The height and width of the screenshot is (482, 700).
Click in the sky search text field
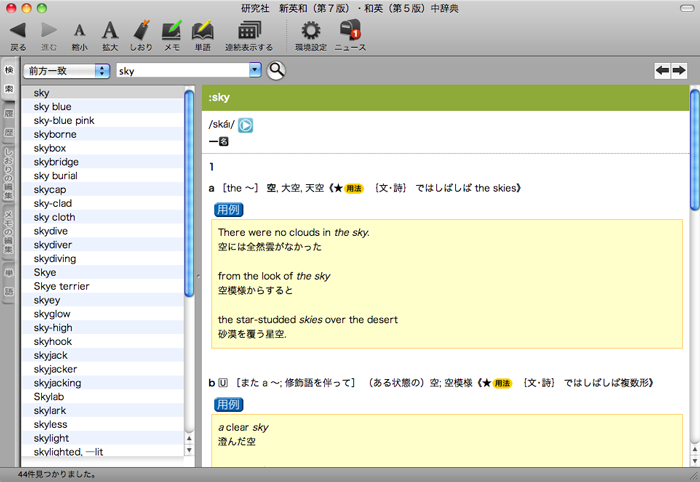[180, 71]
